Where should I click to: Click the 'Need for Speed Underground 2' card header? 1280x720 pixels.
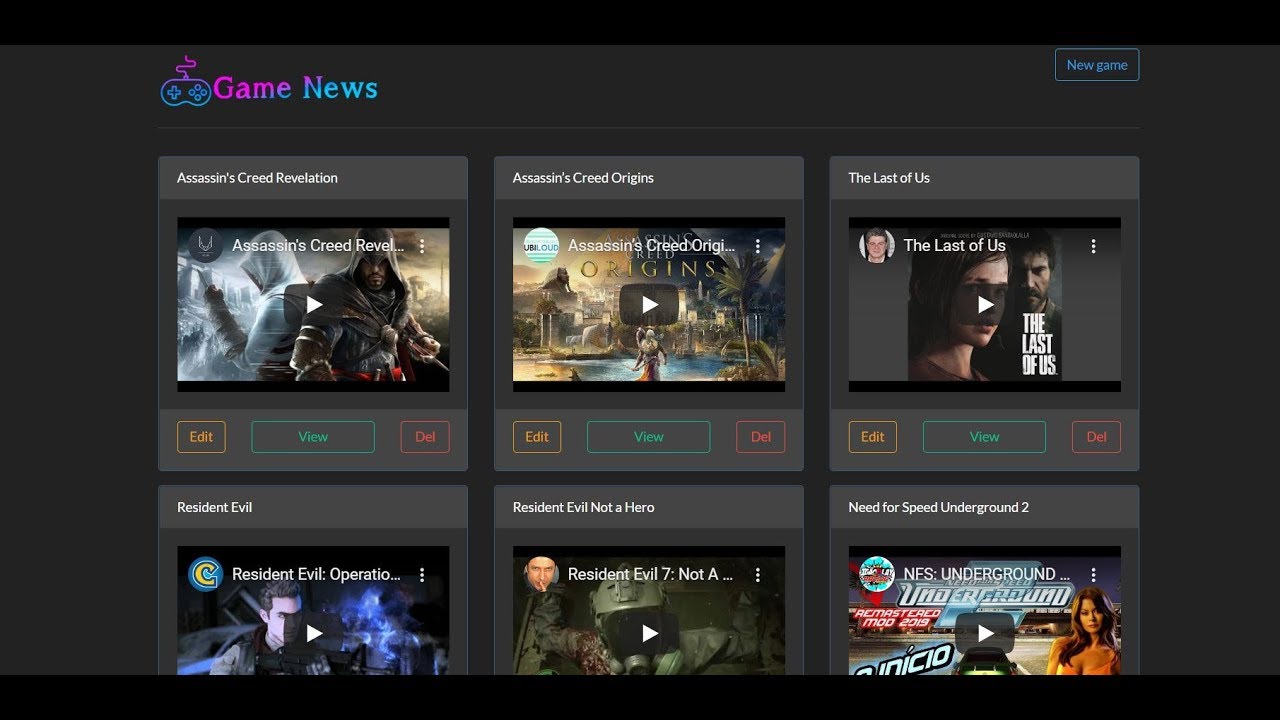(x=985, y=507)
